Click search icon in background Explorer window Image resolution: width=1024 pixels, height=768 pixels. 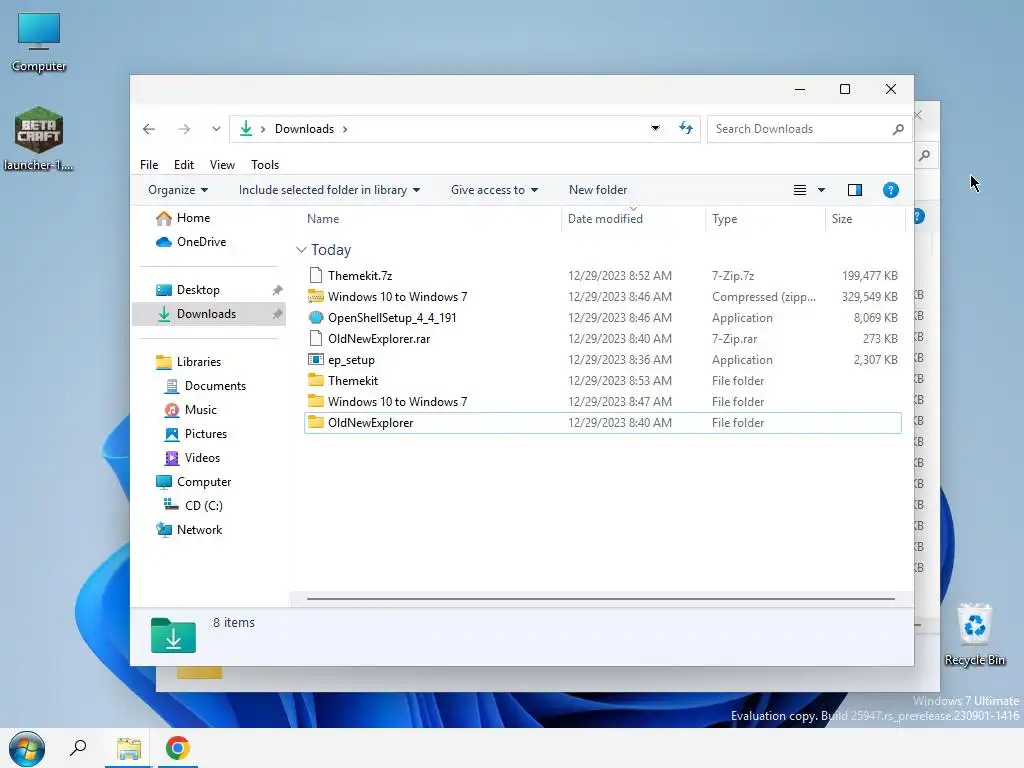924,155
